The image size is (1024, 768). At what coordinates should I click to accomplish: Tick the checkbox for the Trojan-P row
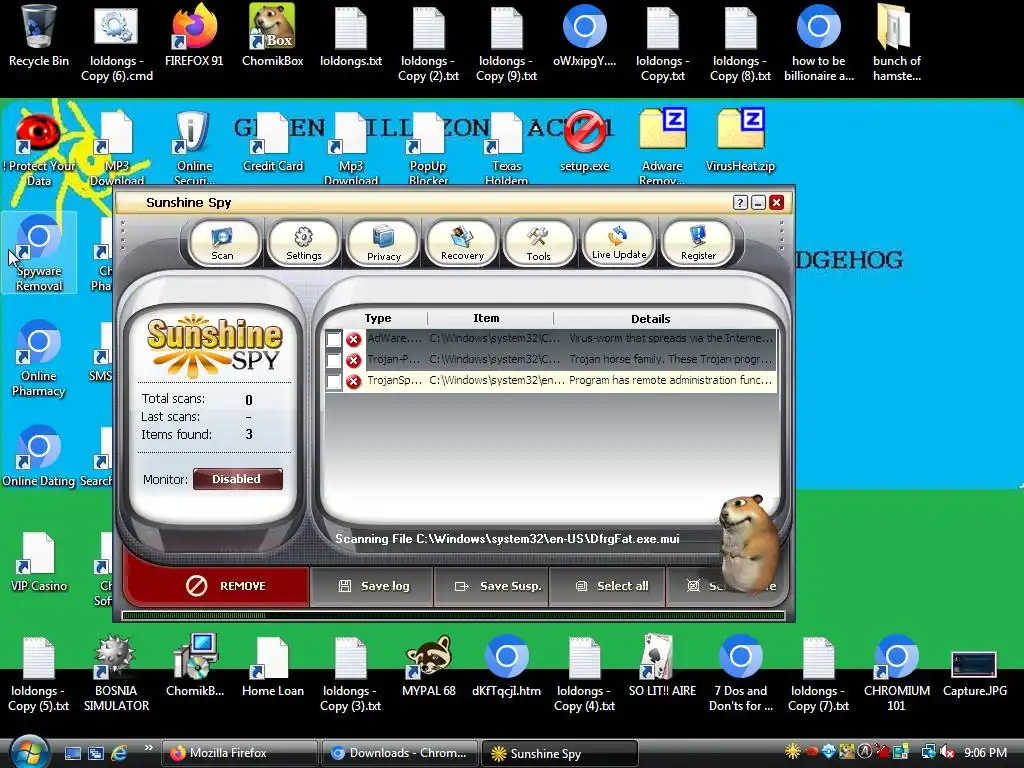pos(334,360)
